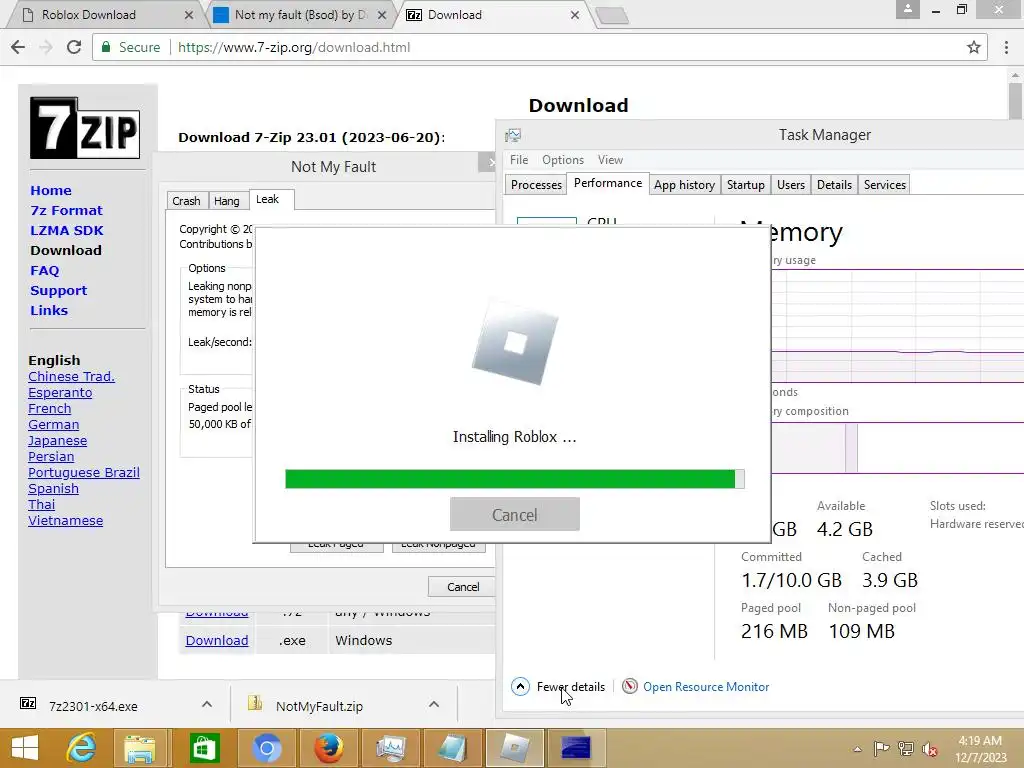
Task: Open the 7z Format page link
Action: 67,210
